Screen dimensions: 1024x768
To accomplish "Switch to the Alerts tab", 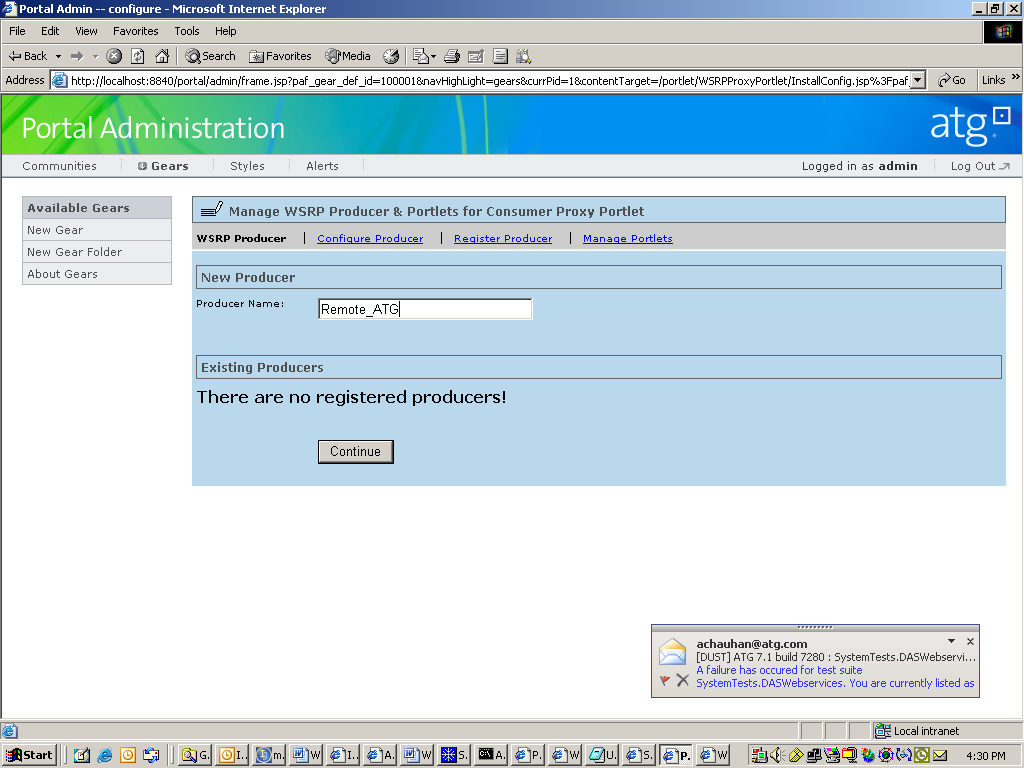I will (323, 166).
